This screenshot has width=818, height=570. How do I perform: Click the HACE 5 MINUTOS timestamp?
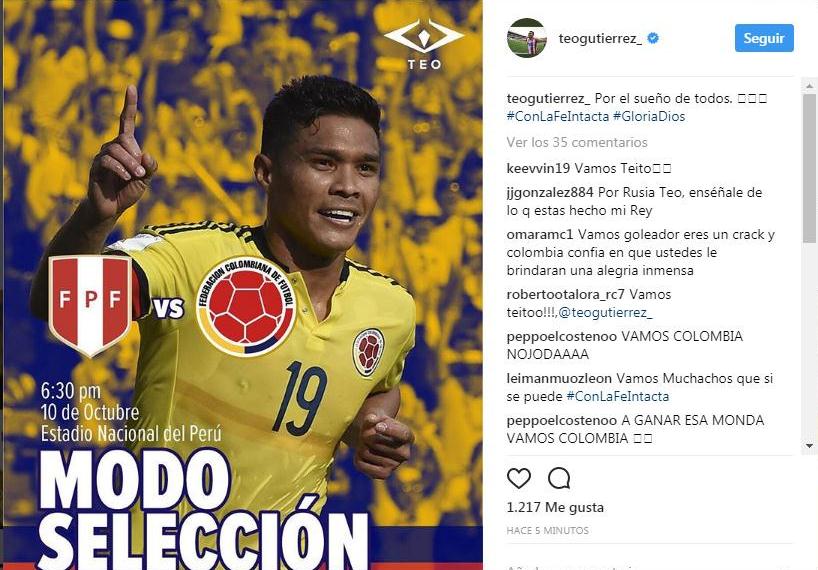547,531
